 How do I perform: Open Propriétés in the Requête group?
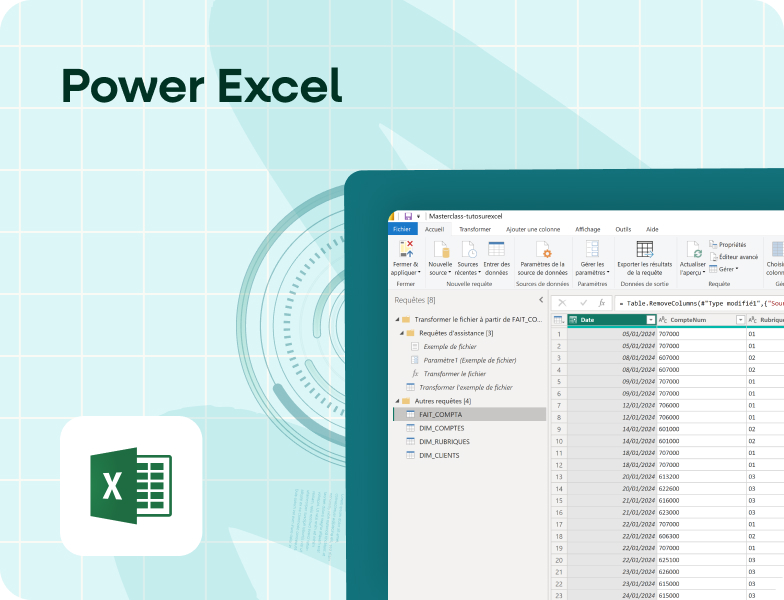click(x=728, y=244)
